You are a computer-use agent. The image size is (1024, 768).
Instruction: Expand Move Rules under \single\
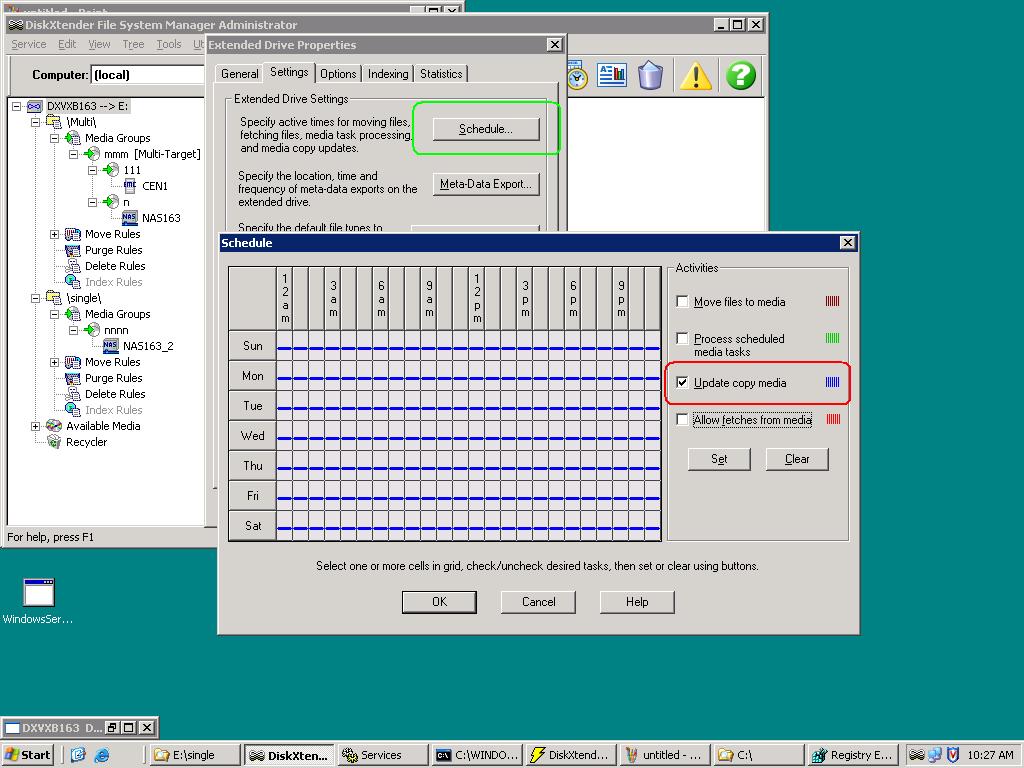tap(55, 362)
